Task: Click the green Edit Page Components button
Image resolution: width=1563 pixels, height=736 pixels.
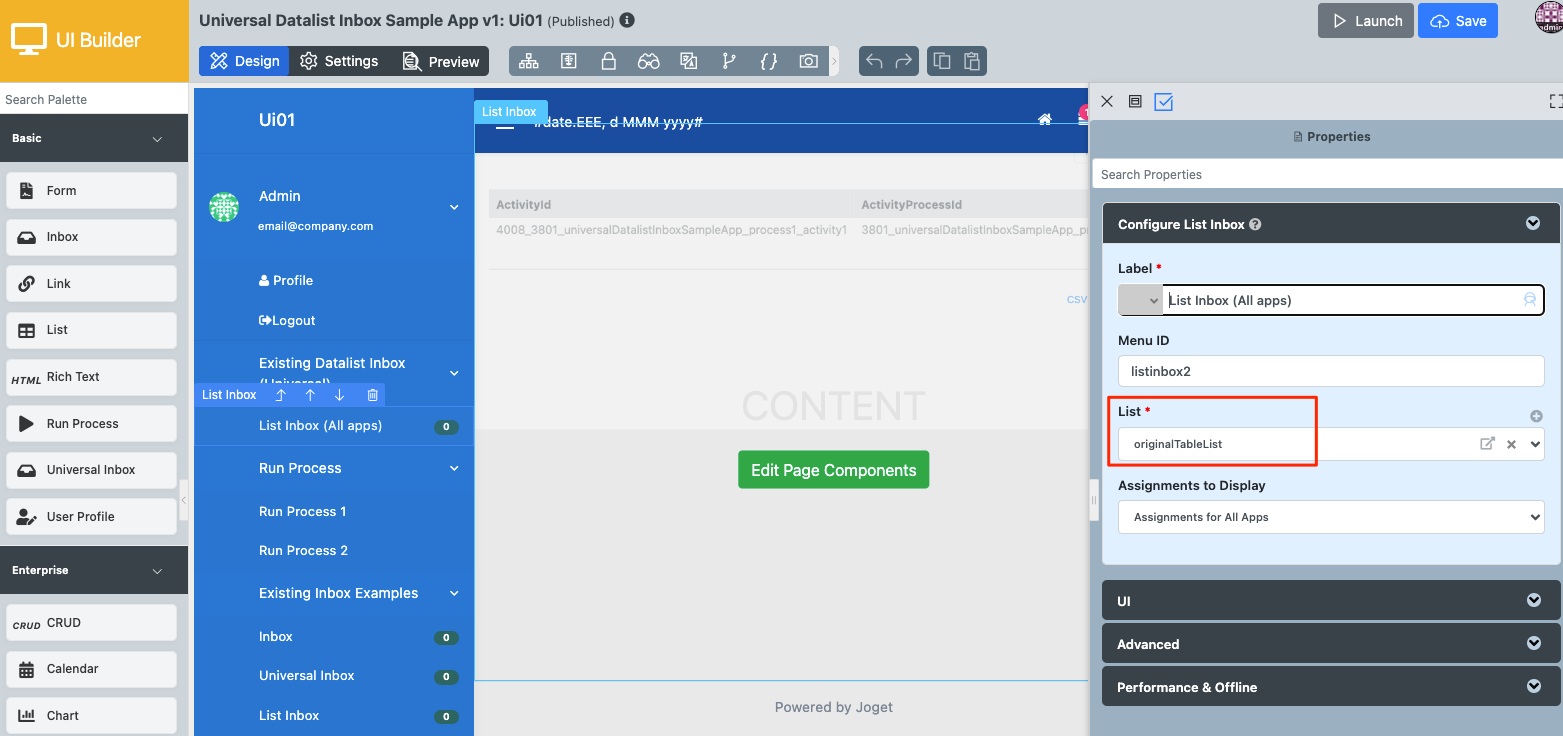Action: pyautogui.click(x=833, y=470)
